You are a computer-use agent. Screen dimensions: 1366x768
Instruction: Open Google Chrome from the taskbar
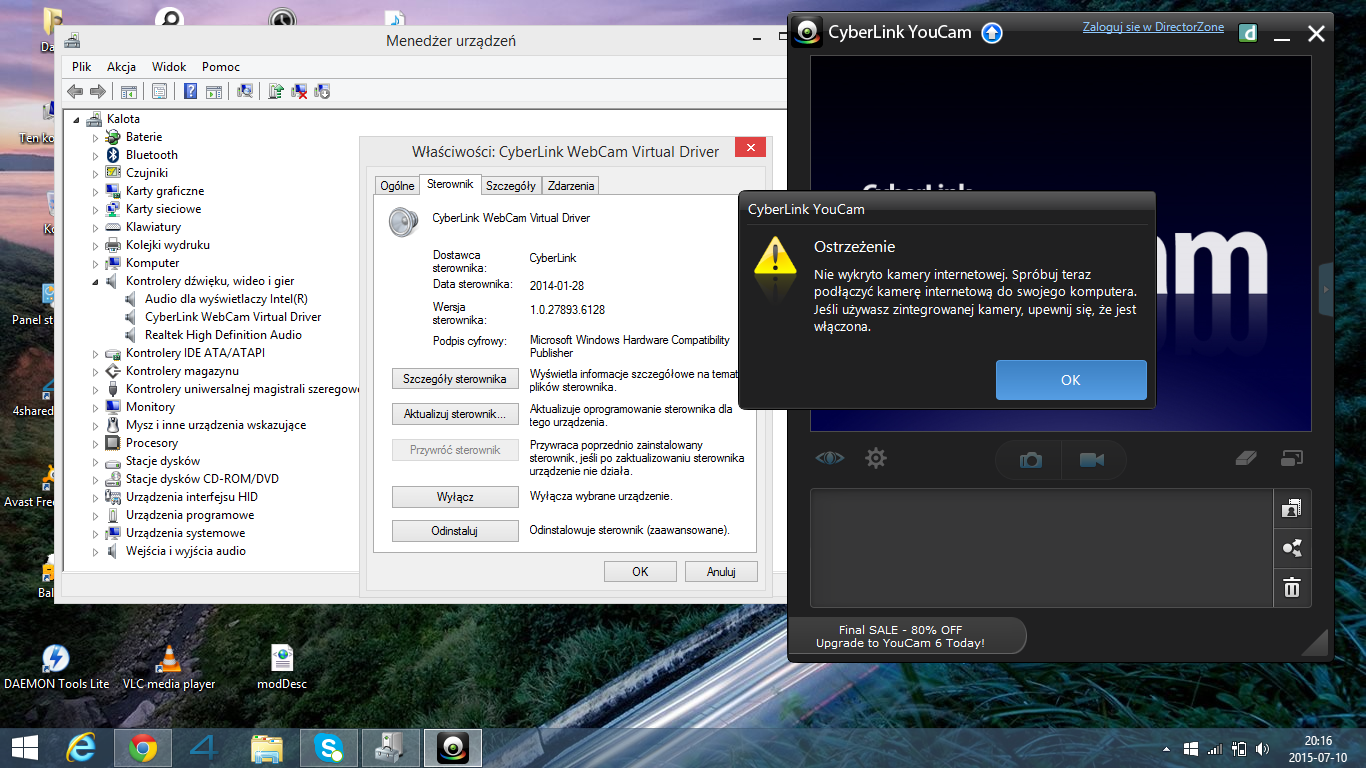point(143,747)
